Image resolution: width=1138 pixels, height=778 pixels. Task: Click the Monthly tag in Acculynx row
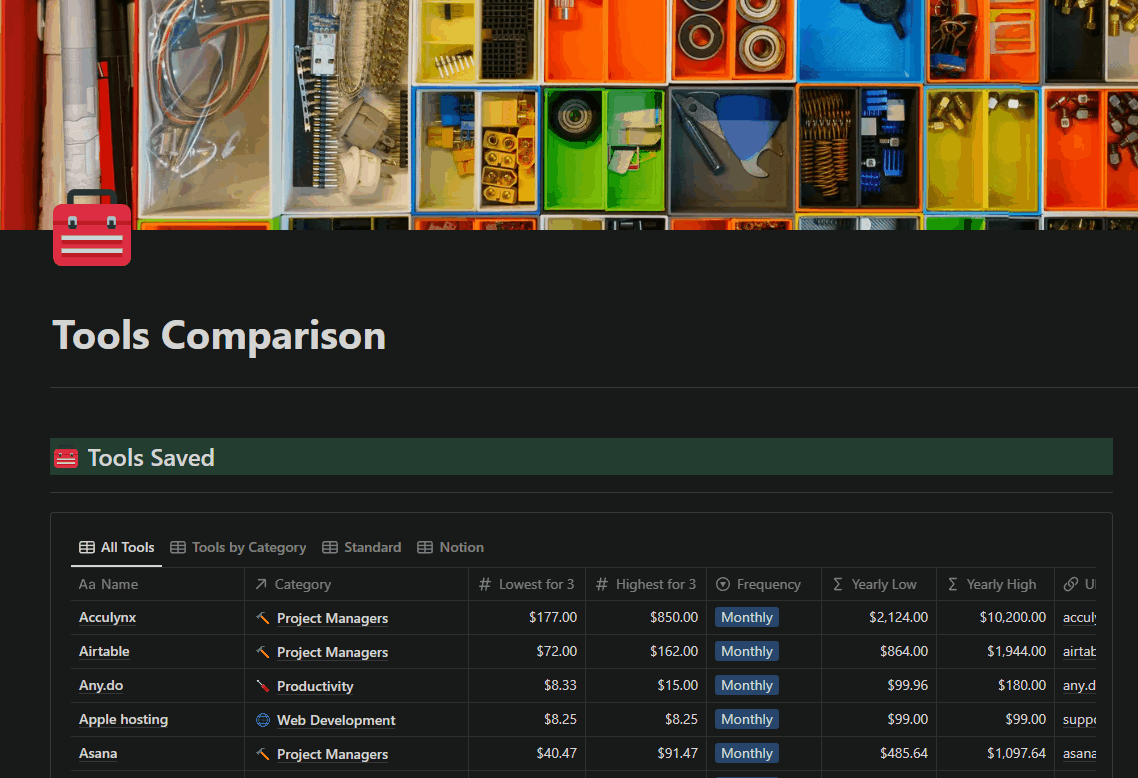click(746, 618)
